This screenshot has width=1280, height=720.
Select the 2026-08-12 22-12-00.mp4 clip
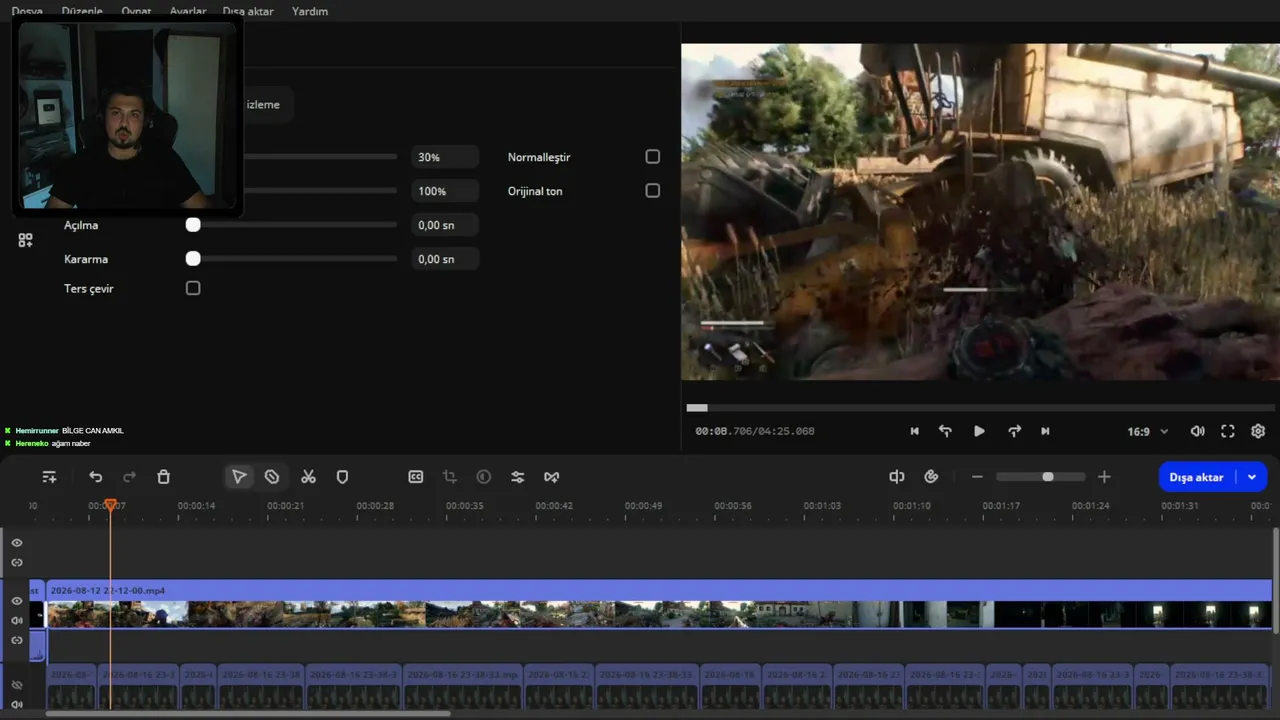(x=659, y=604)
